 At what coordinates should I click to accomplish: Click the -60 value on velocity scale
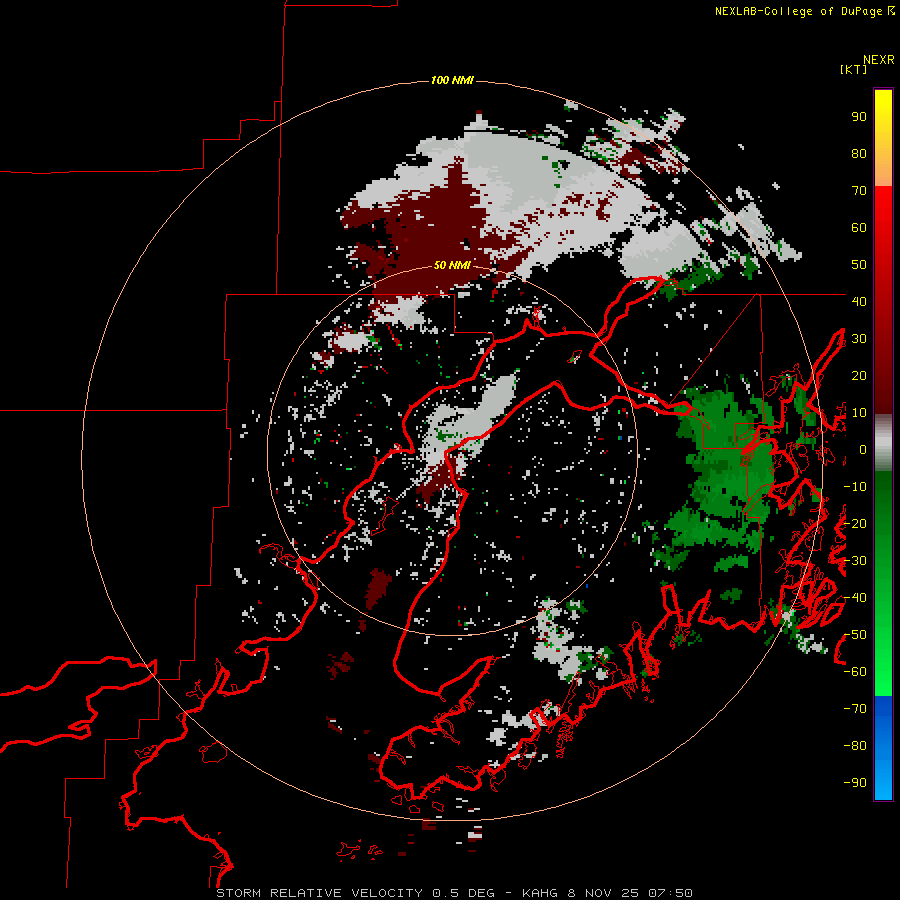coord(855,672)
